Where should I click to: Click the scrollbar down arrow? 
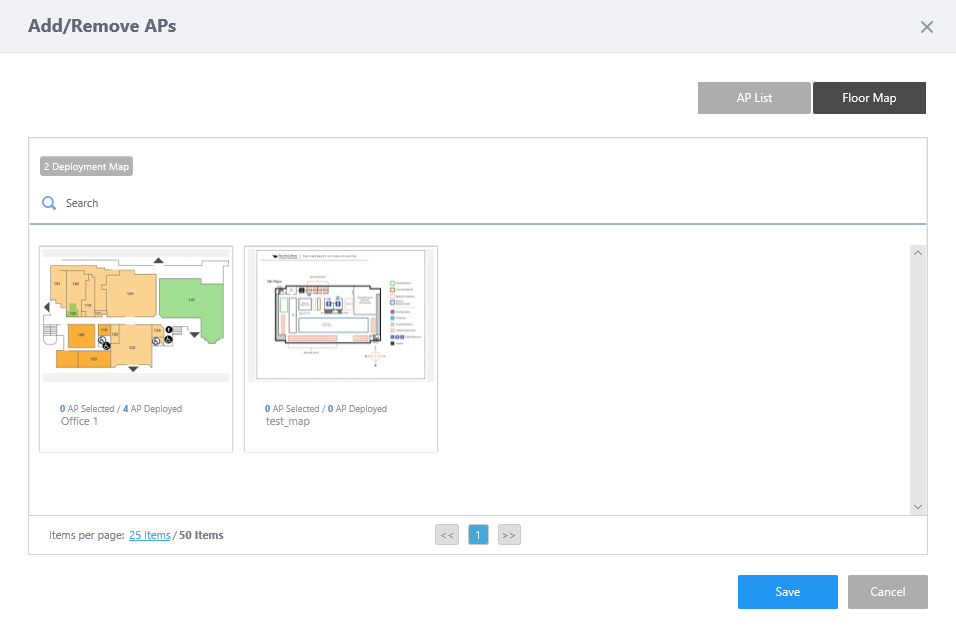918,507
